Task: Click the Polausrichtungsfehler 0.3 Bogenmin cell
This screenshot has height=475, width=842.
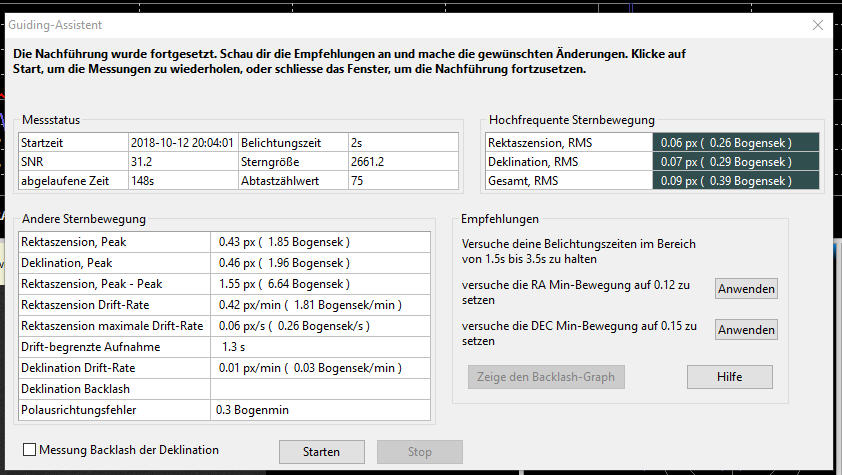Action: [x=320, y=410]
